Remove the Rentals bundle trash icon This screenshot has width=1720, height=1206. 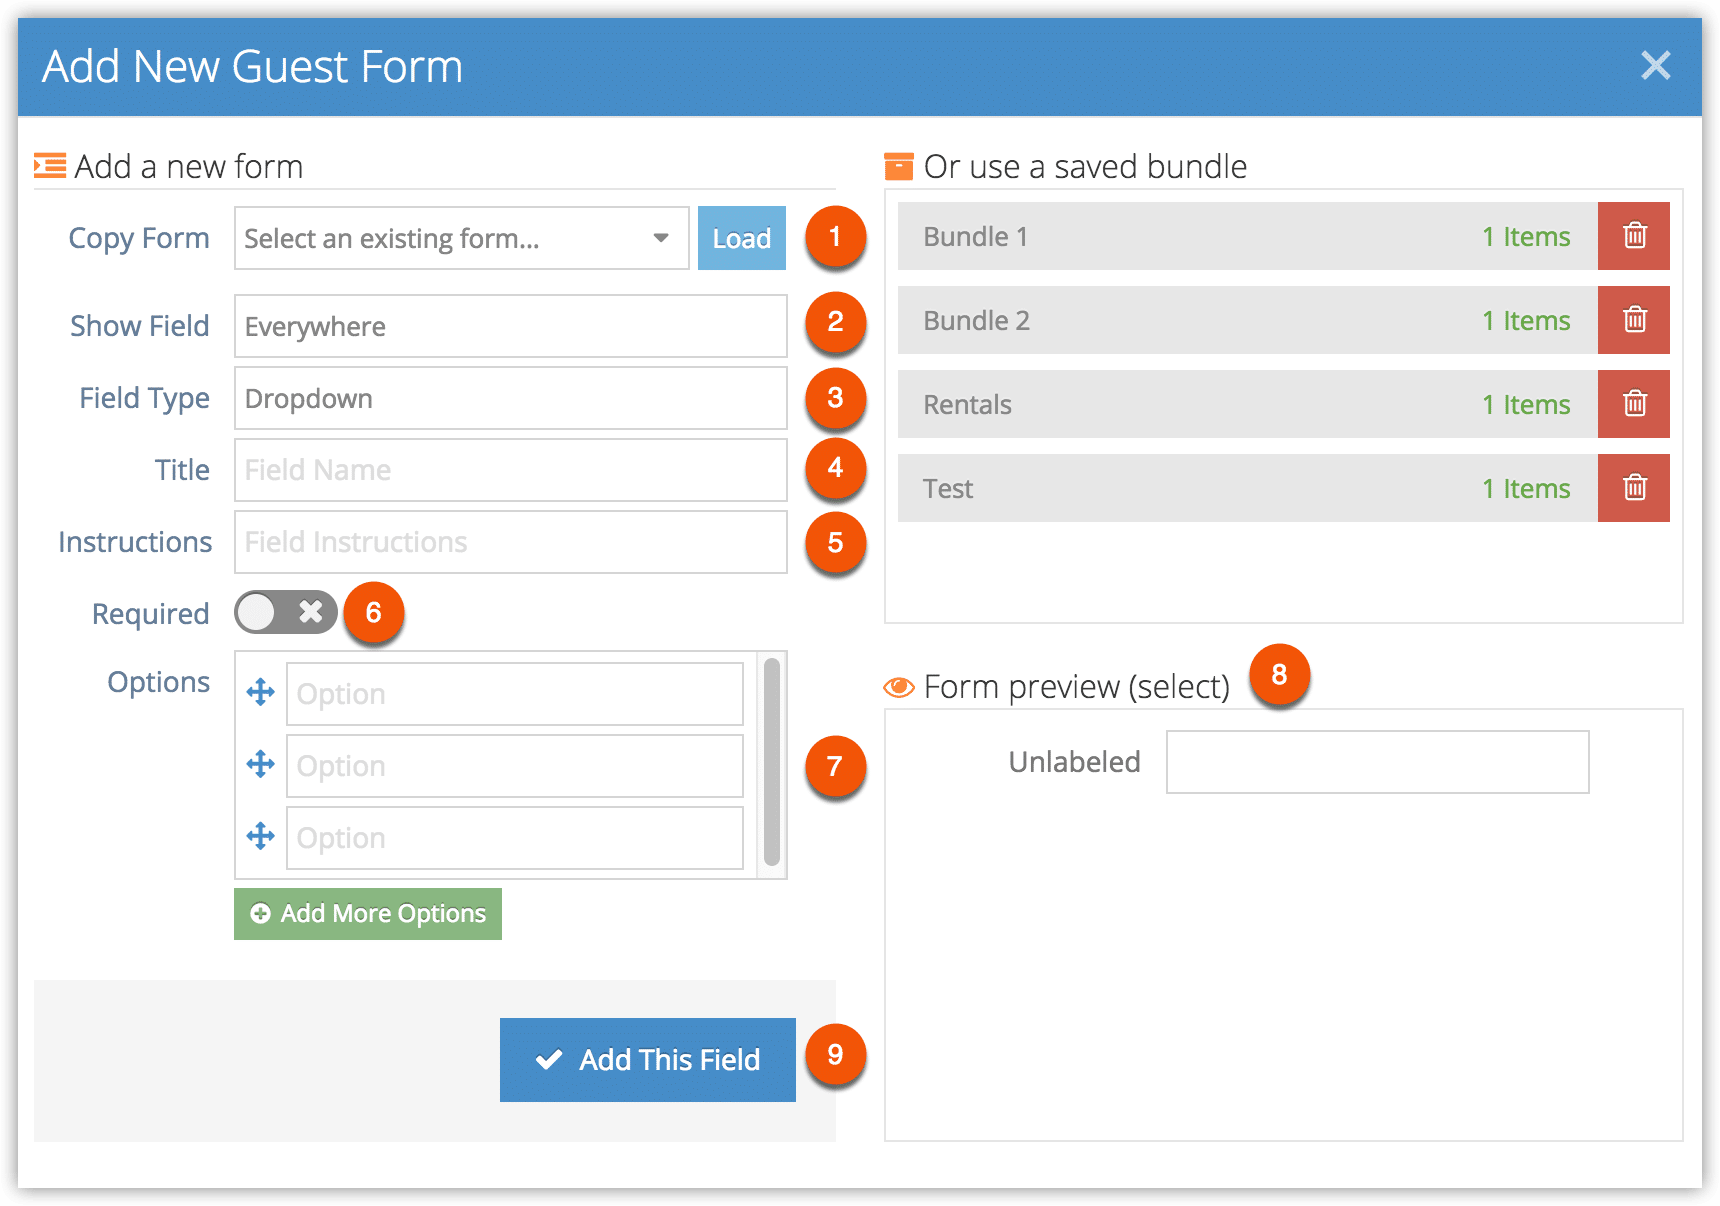click(1634, 404)
